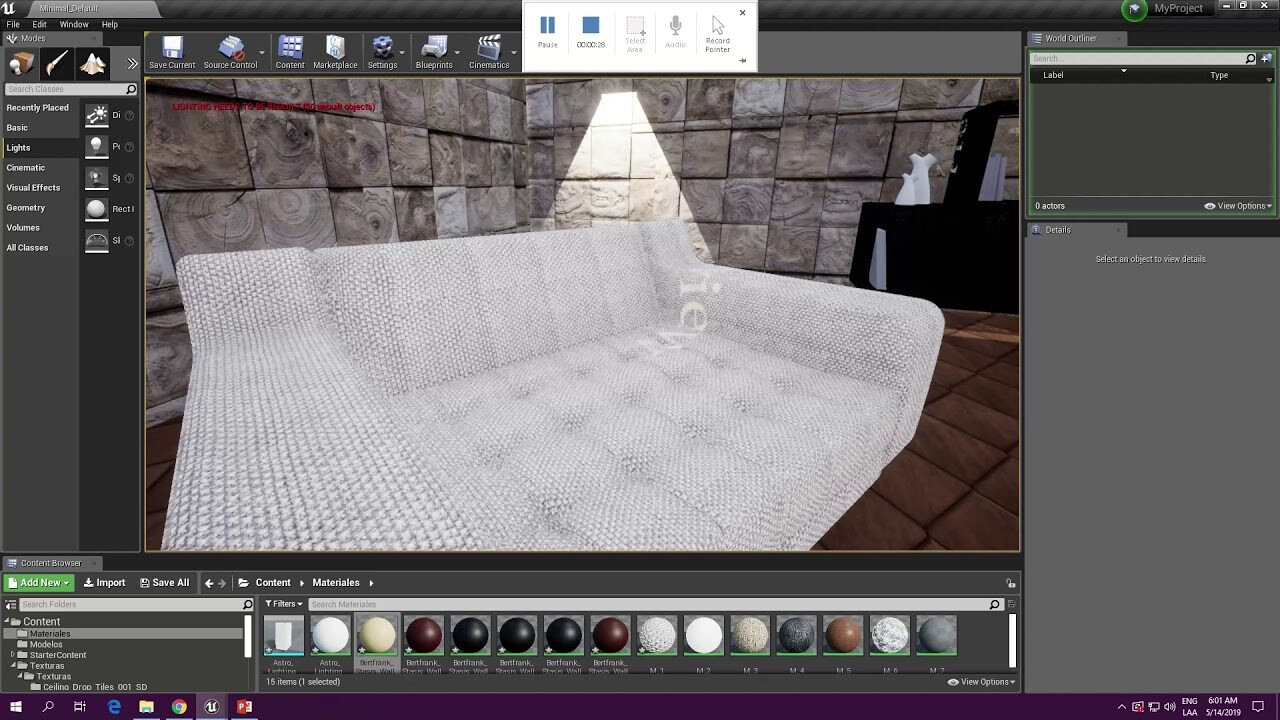
Task: Switch to the Paint mode brush icon
Action: tap(57, 64)
